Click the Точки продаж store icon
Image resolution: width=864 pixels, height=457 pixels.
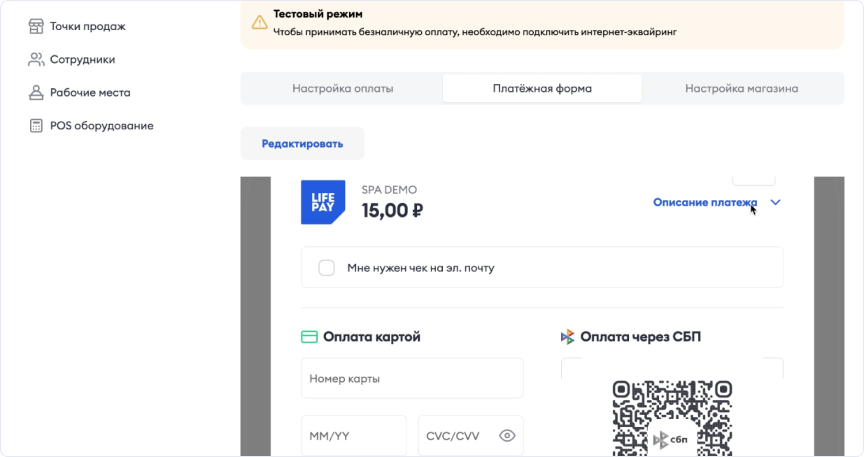pos(36,26)
